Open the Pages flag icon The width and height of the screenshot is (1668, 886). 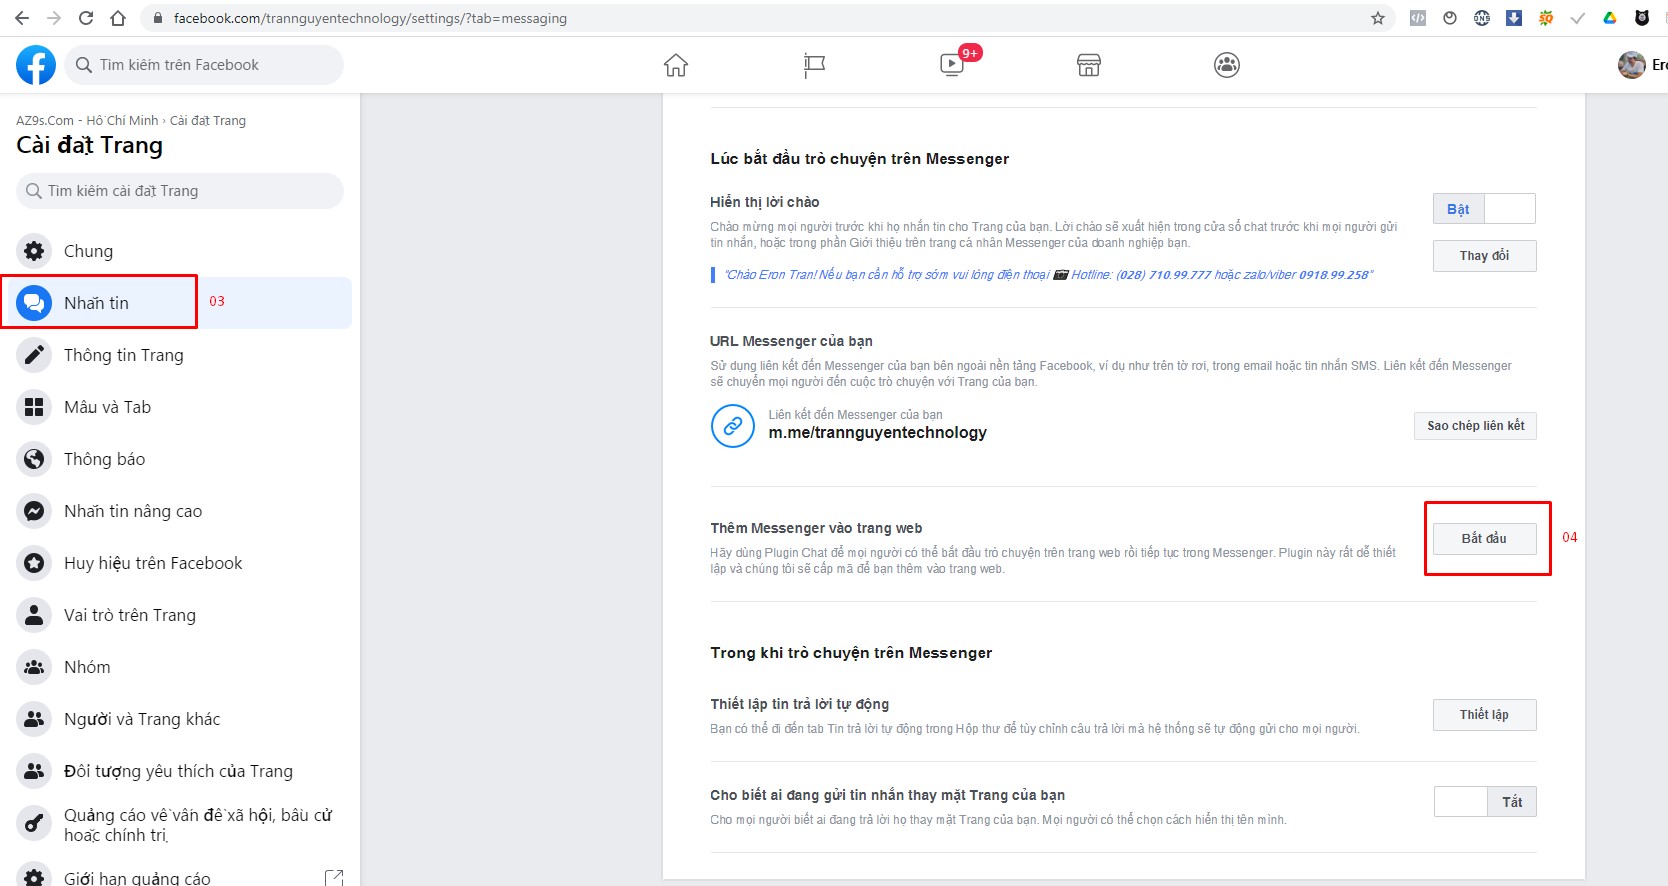coord(814,65)
